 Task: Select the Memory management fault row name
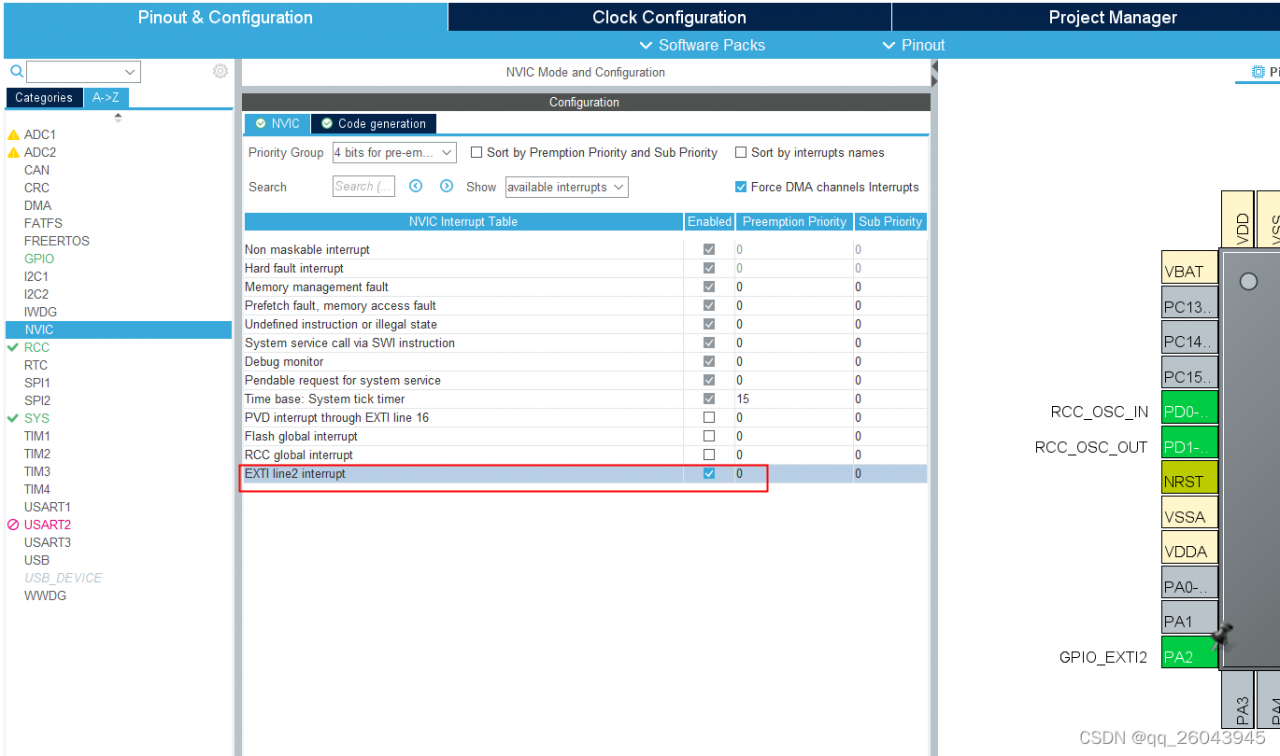pos(317,287)
